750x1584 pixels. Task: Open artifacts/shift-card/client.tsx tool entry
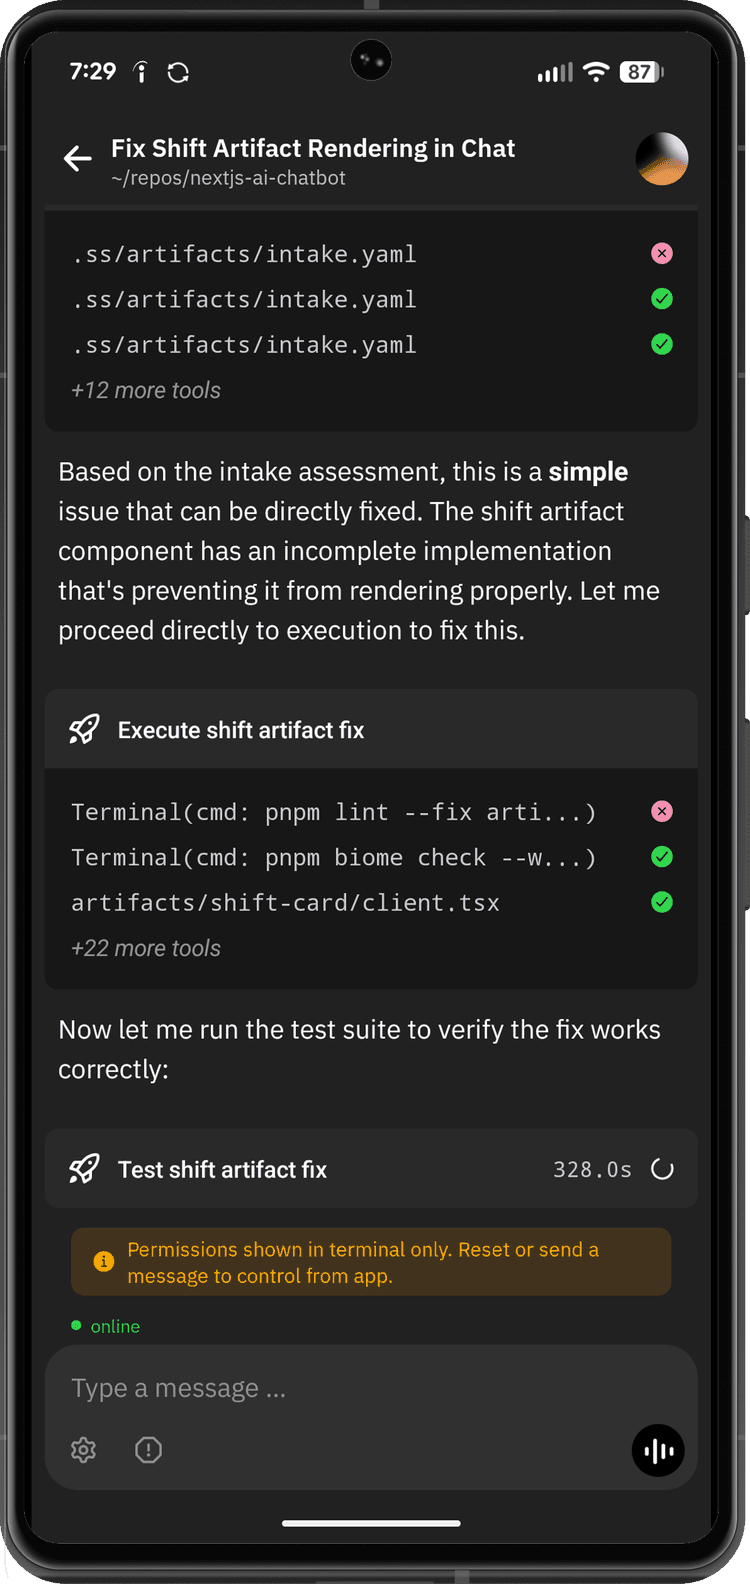coord(285,903)
